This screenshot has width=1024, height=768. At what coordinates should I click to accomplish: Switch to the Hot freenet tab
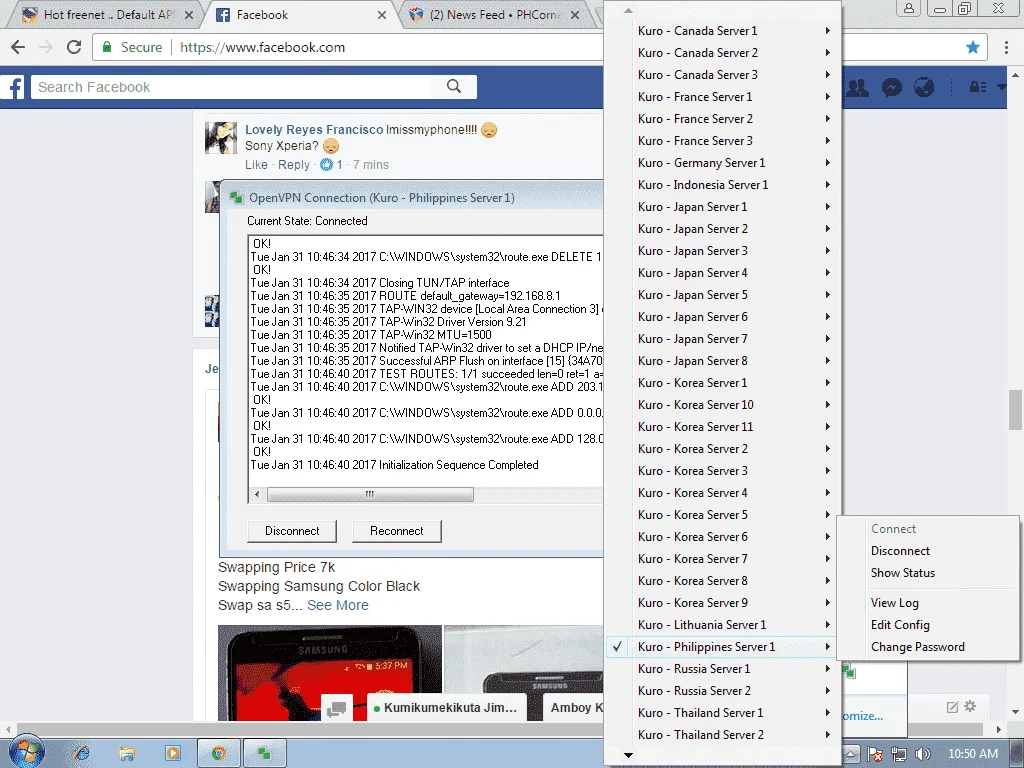104,15
